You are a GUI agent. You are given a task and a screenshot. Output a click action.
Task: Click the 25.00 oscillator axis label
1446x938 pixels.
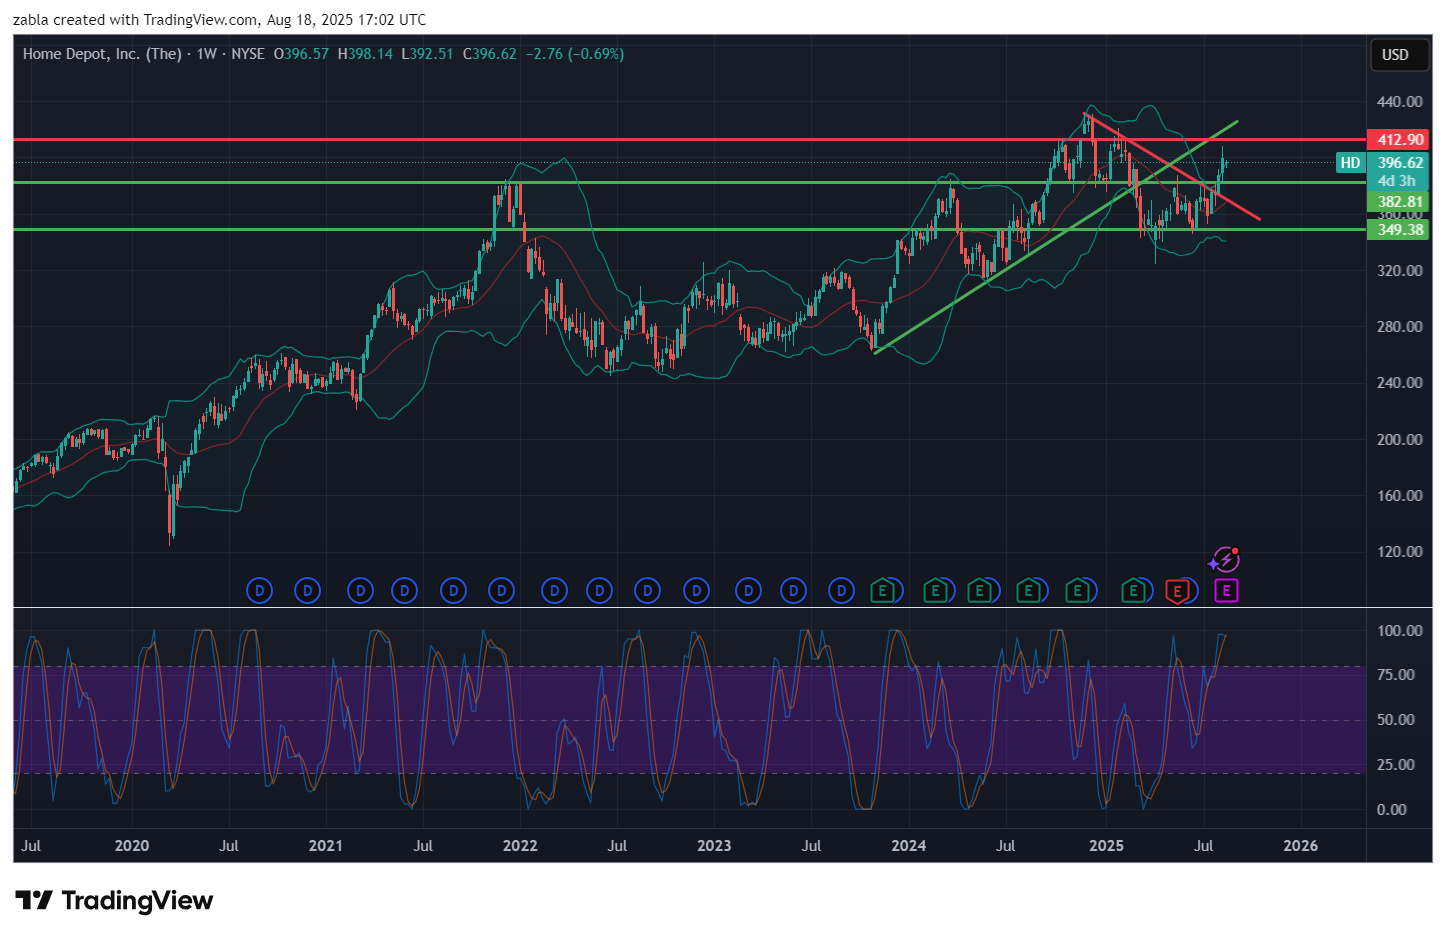[x=1396, y=765]
